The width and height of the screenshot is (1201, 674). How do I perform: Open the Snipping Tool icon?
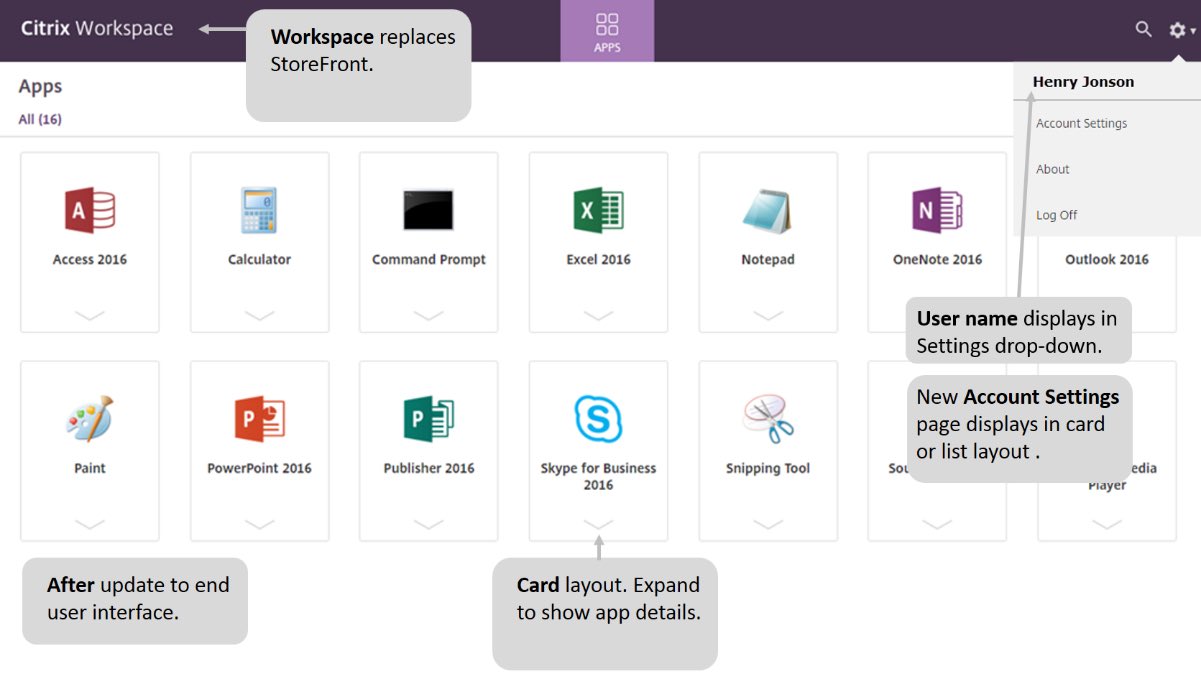click(x=768, y=419)
